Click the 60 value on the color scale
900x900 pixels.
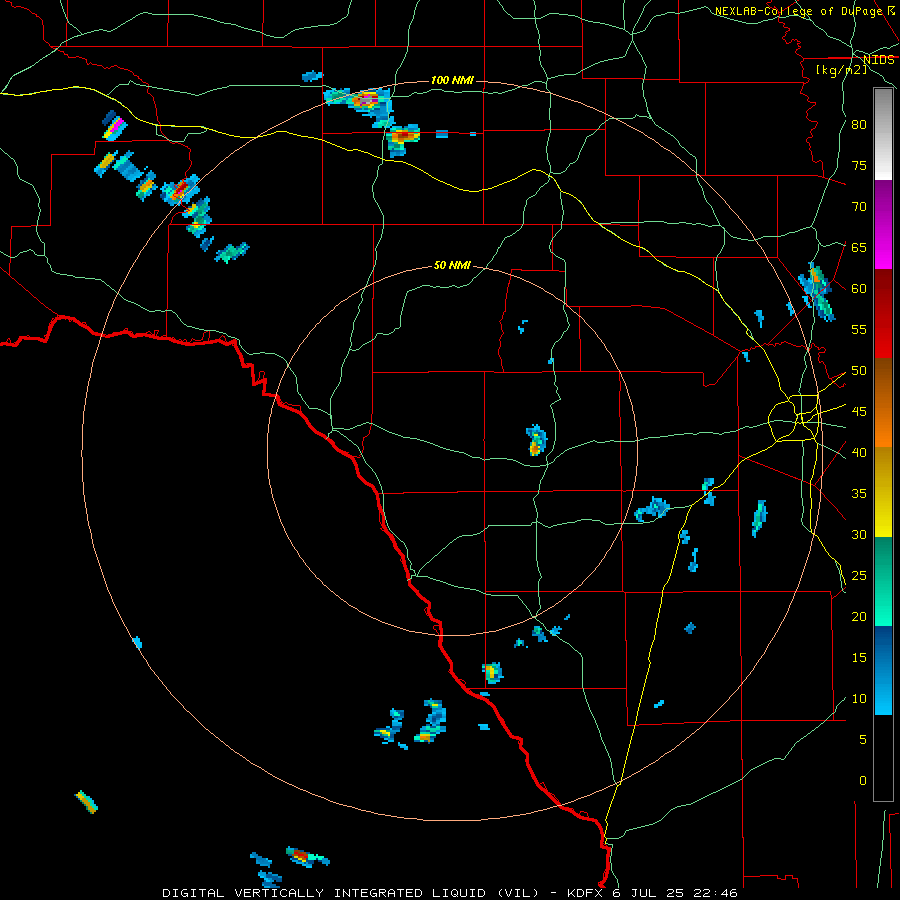coord(859,289)
